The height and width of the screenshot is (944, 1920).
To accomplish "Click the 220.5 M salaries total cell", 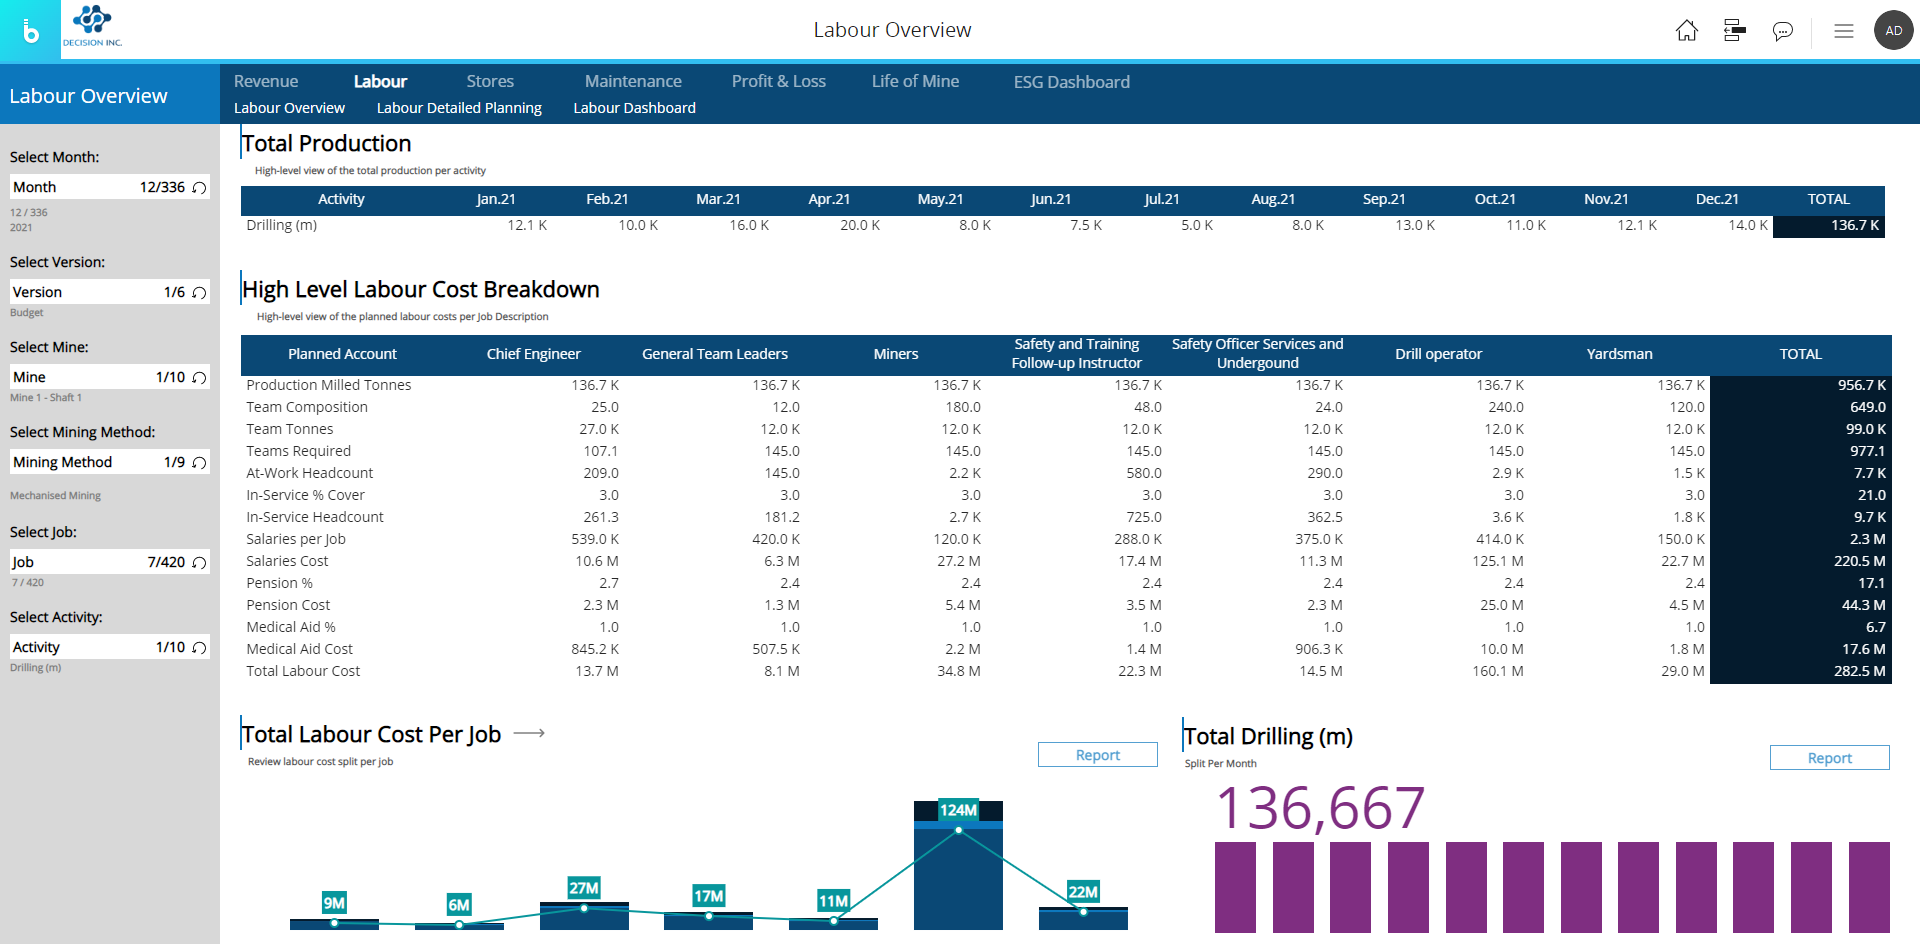I will click(x=1801, y=561).
